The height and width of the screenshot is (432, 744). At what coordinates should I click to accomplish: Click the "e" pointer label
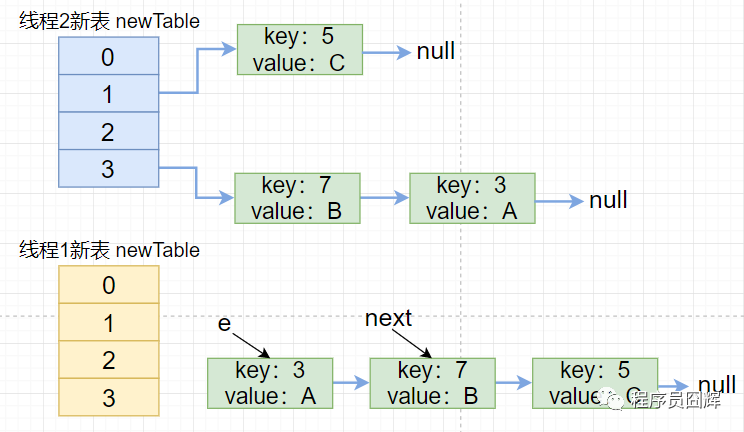(223, 326)
